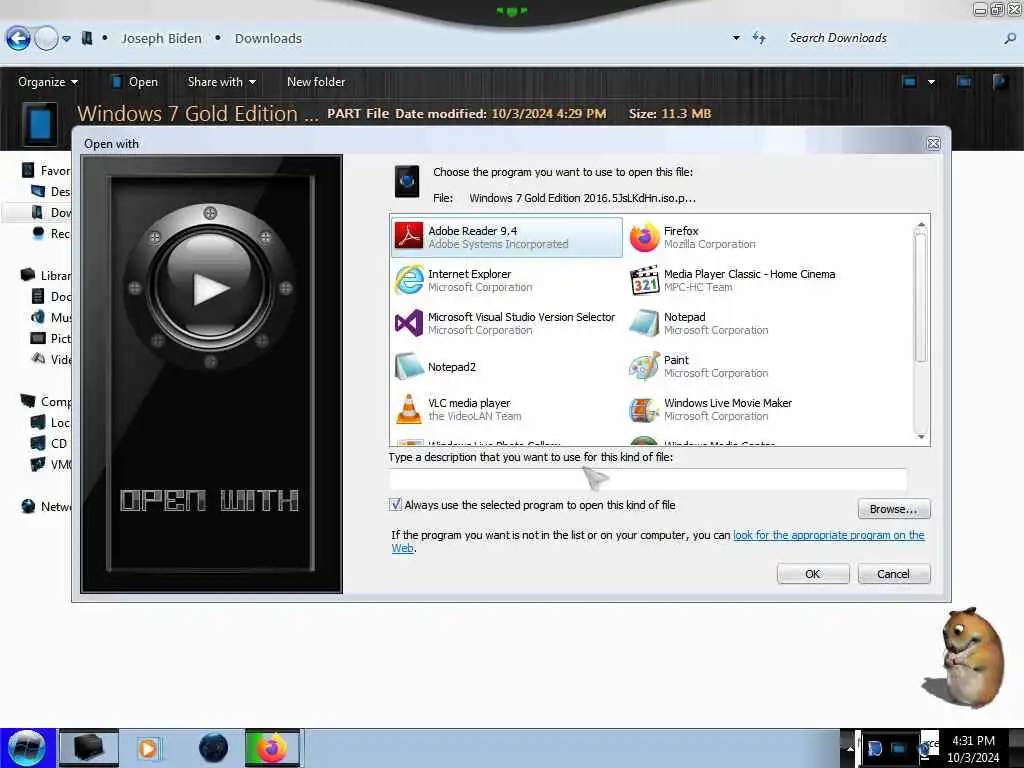Image resolution: width=1024 pixels, height=768 pixels.
Task: Click the Open toolbar button
Action: 135,82
